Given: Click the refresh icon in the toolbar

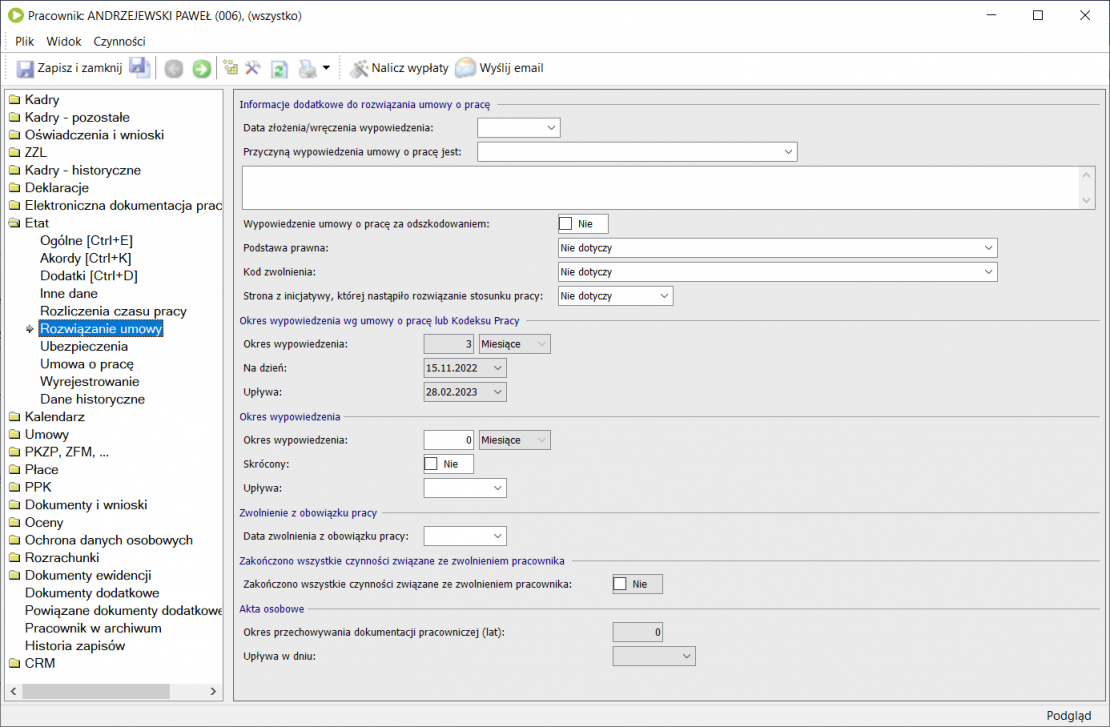Looking at the screenshot, I should coord(280,69).
